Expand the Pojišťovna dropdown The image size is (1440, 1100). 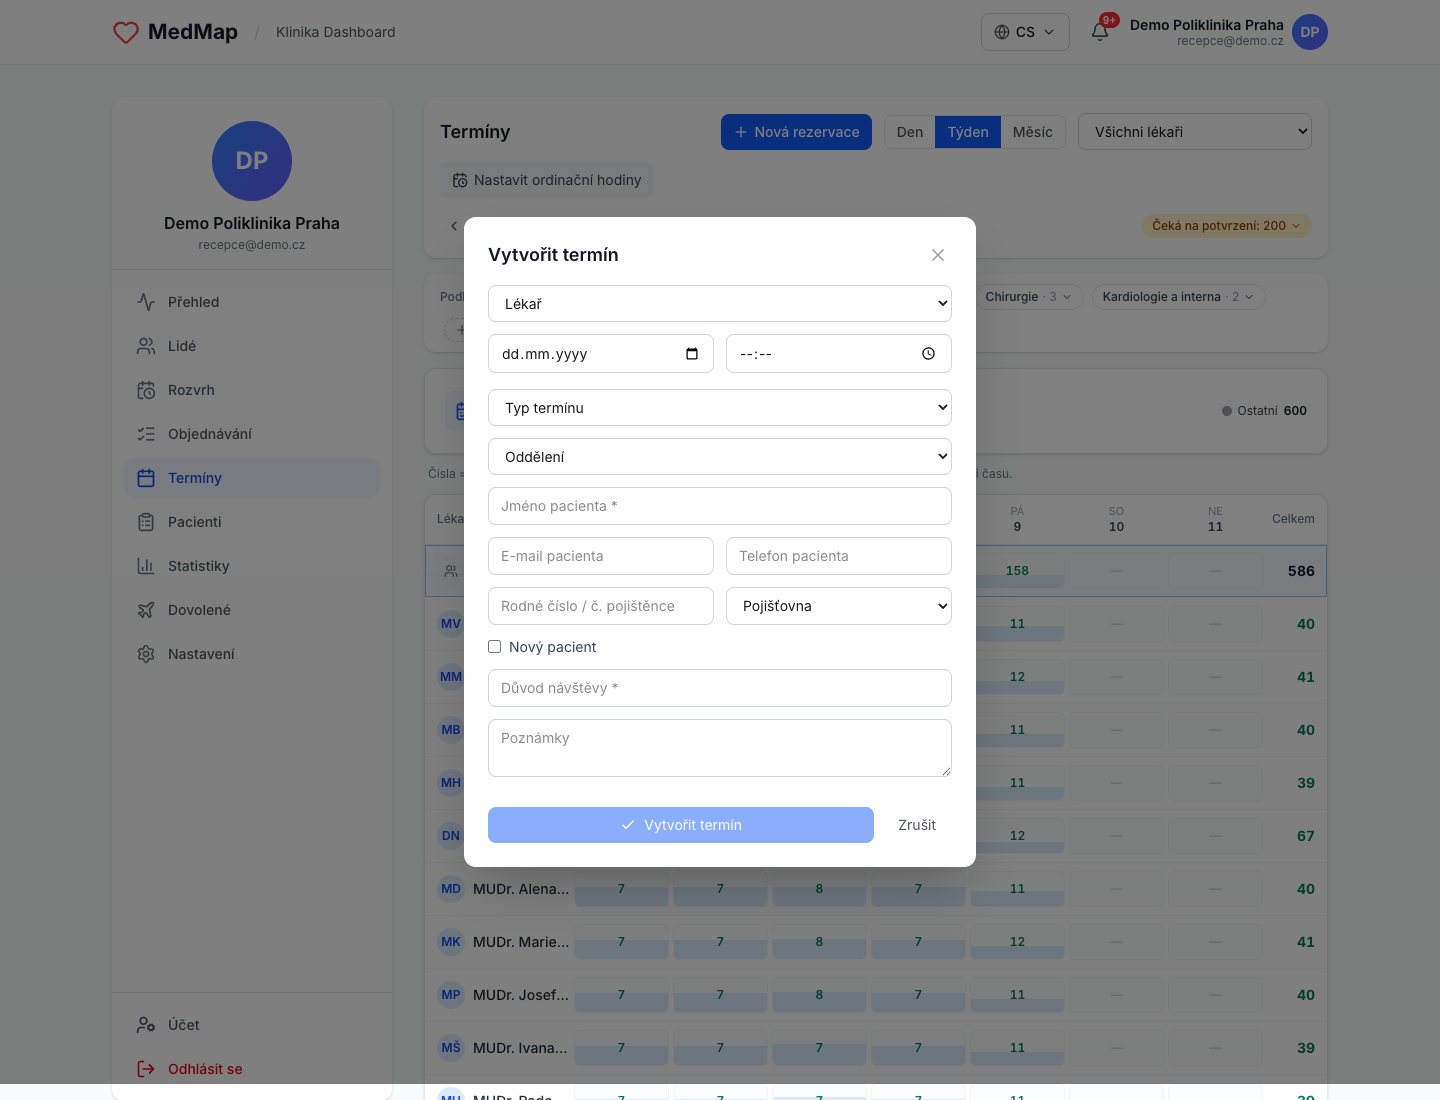pos(839,606)
